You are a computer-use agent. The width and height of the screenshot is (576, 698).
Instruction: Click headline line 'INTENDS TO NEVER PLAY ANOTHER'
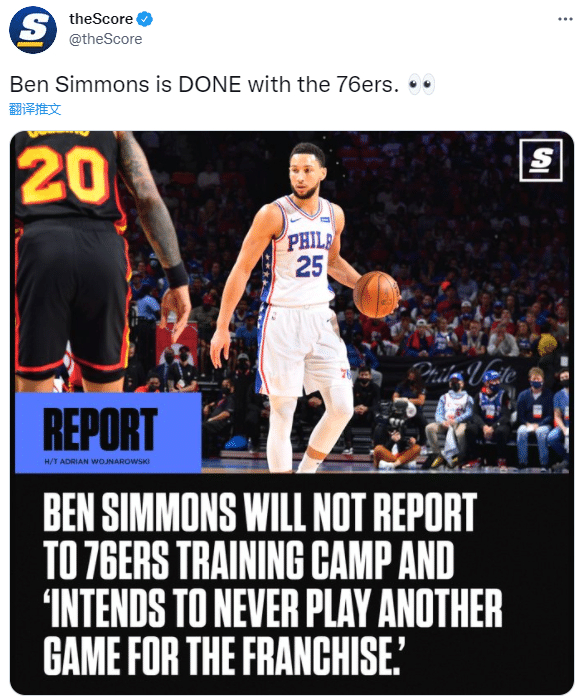pyautogui.click(x=272, y=608)
